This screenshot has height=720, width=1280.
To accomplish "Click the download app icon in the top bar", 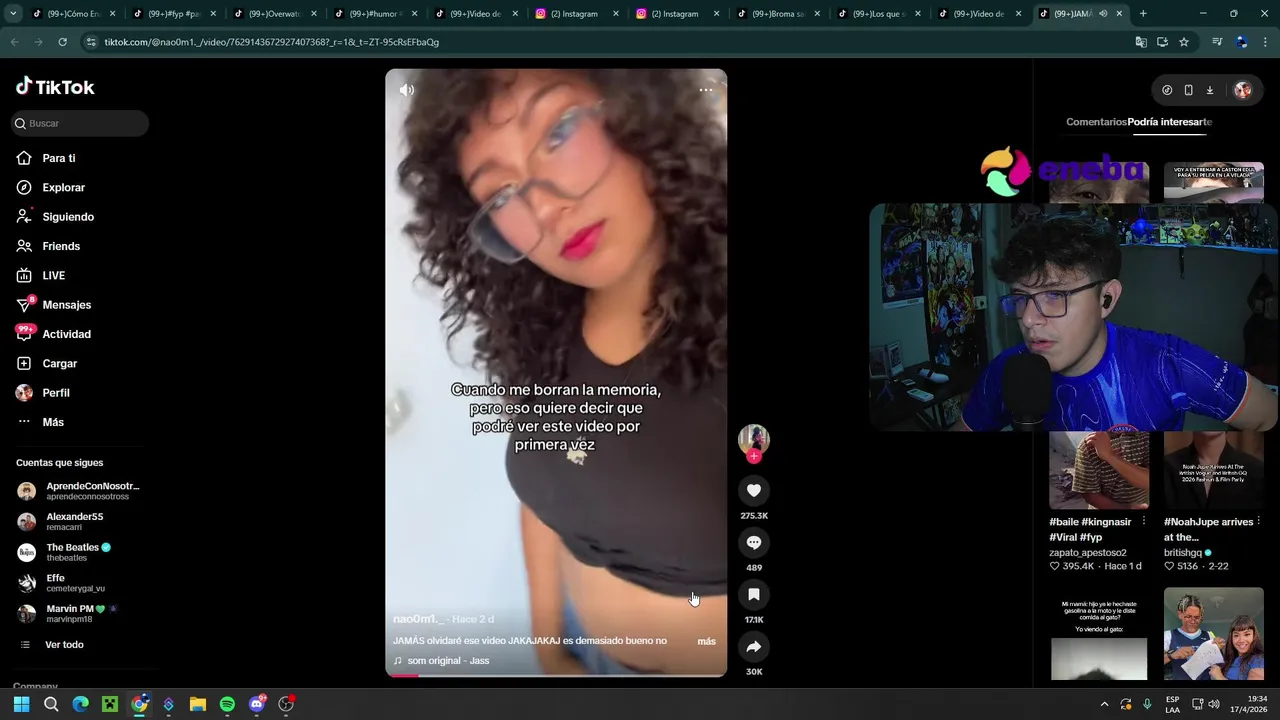I will [x=1209, y=90].
